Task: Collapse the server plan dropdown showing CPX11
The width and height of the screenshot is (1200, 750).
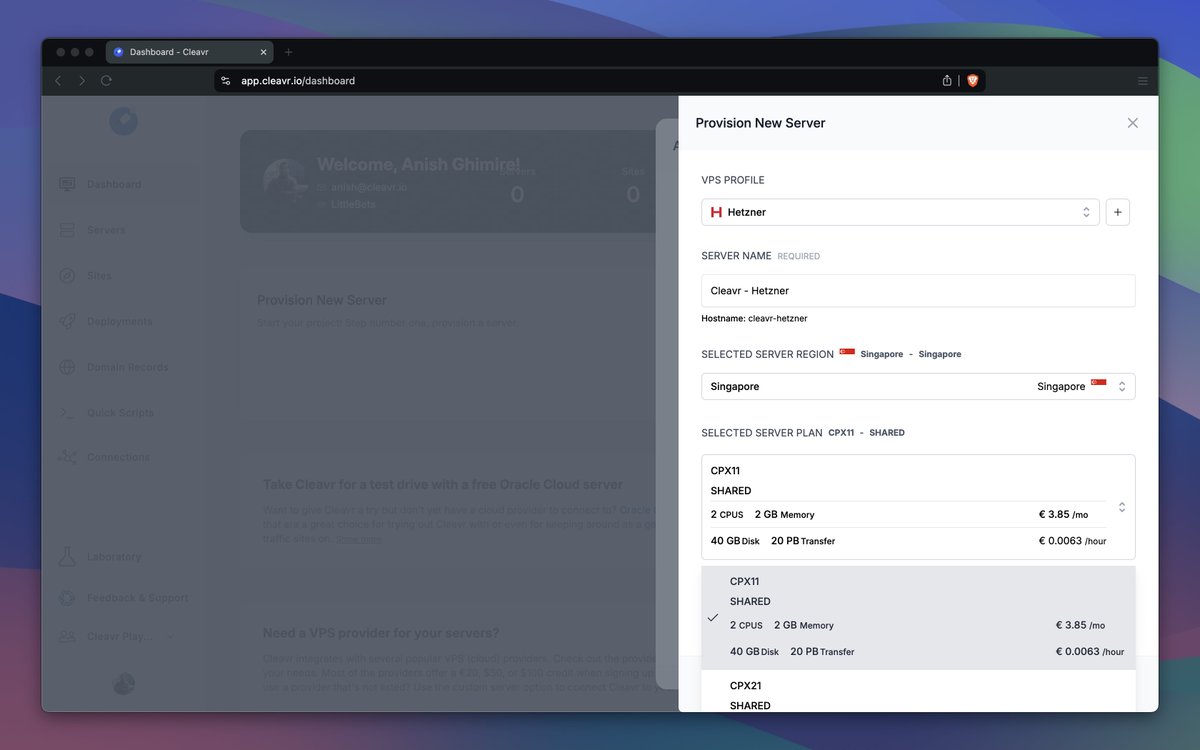Action: point(918,507)
